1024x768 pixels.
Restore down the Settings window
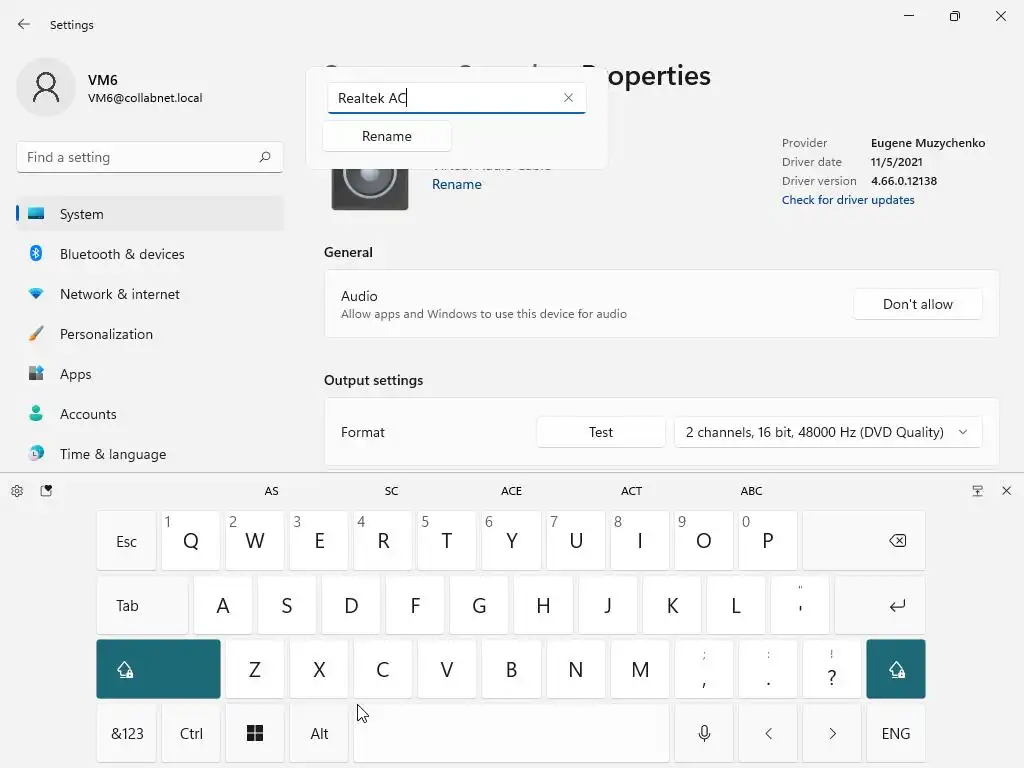pyautogui.click(x=955, y=16)
